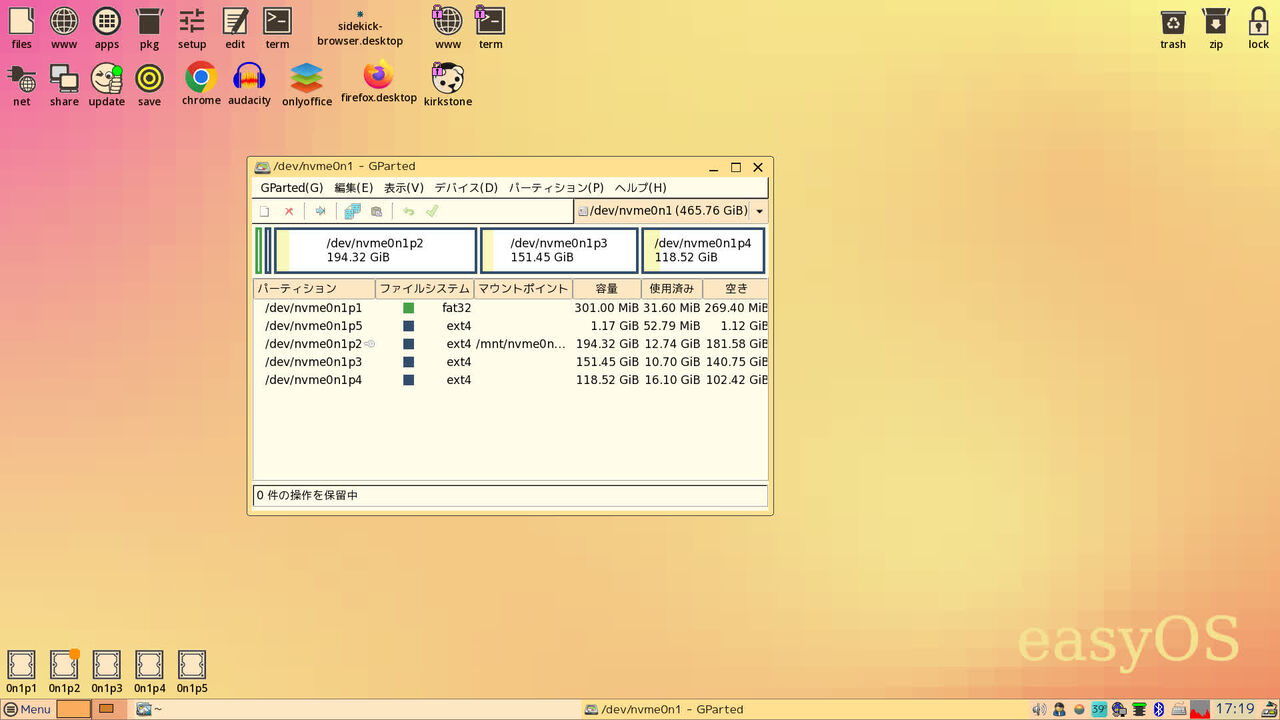Image resolution: width=1280 pixels, height=720 pixels.
Task: Select the Resize/Move toolbar icon
Action: pyautogui.click(x=320, y=211)
